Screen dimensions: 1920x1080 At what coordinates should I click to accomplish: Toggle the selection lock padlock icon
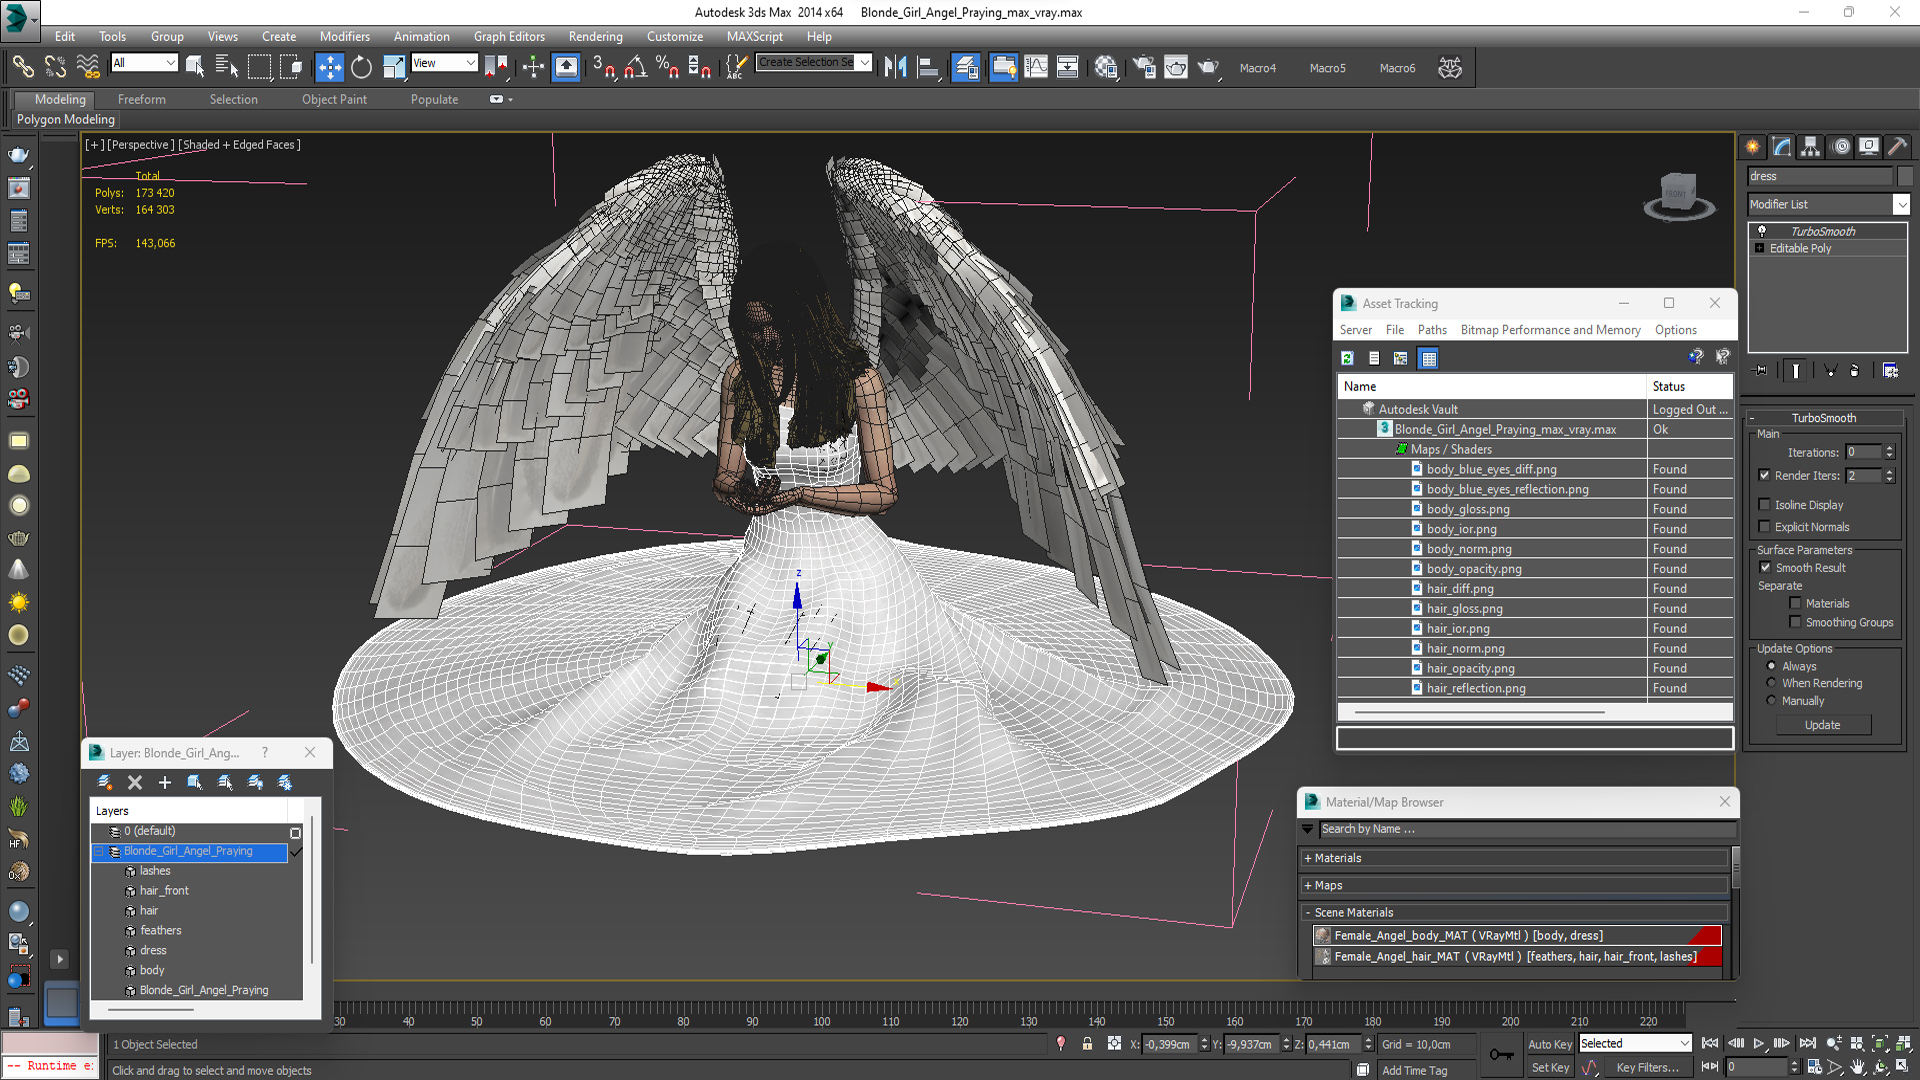coord(1087,1044)
